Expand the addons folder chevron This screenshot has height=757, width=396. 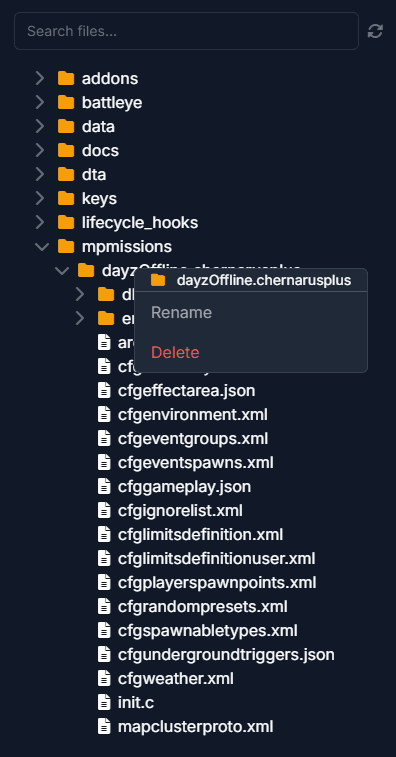pos(40,78)
